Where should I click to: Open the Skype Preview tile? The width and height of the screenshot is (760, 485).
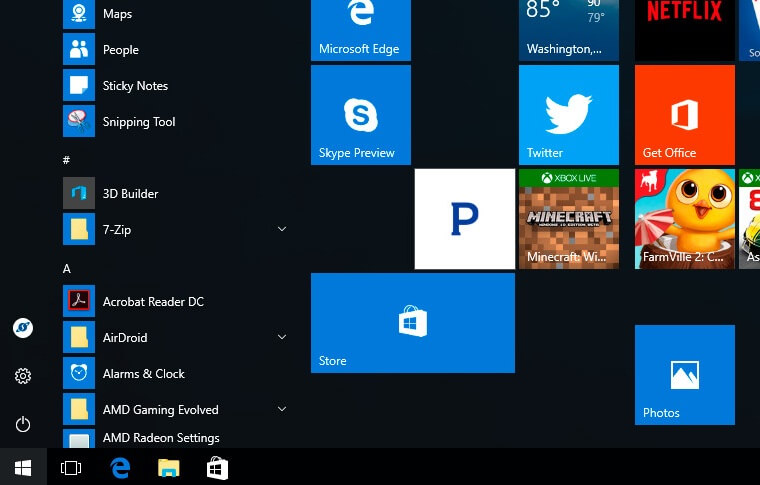point(361,115)
